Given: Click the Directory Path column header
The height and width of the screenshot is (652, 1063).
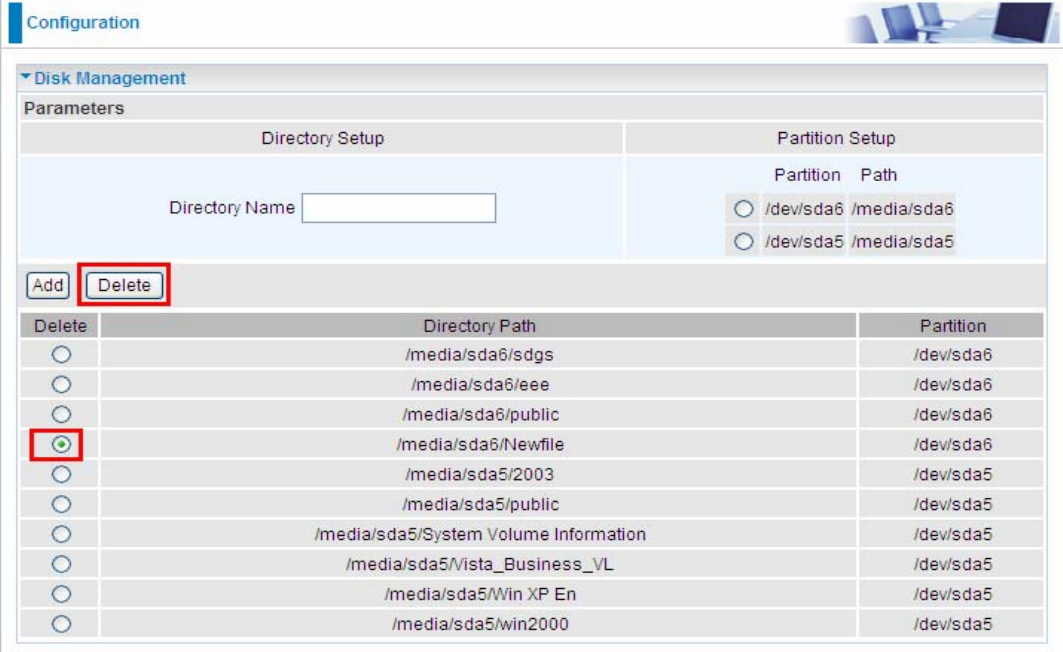Looking at the screenshot, I should coord(479,326).
